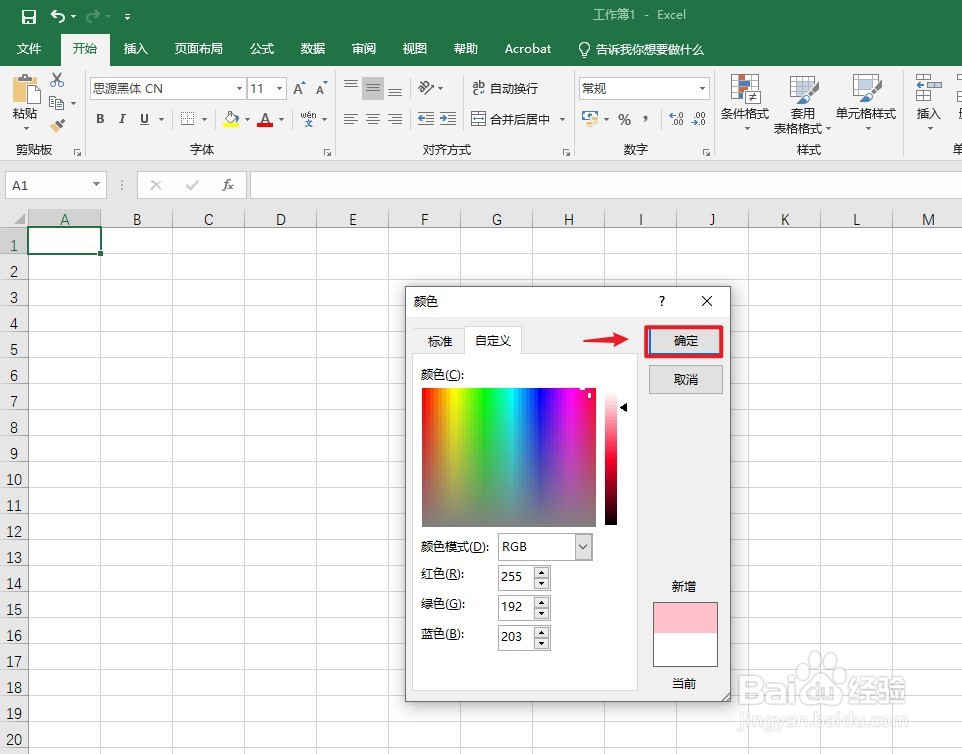Click the Align Right icon
962x754 pixels.
click(395, 119)
